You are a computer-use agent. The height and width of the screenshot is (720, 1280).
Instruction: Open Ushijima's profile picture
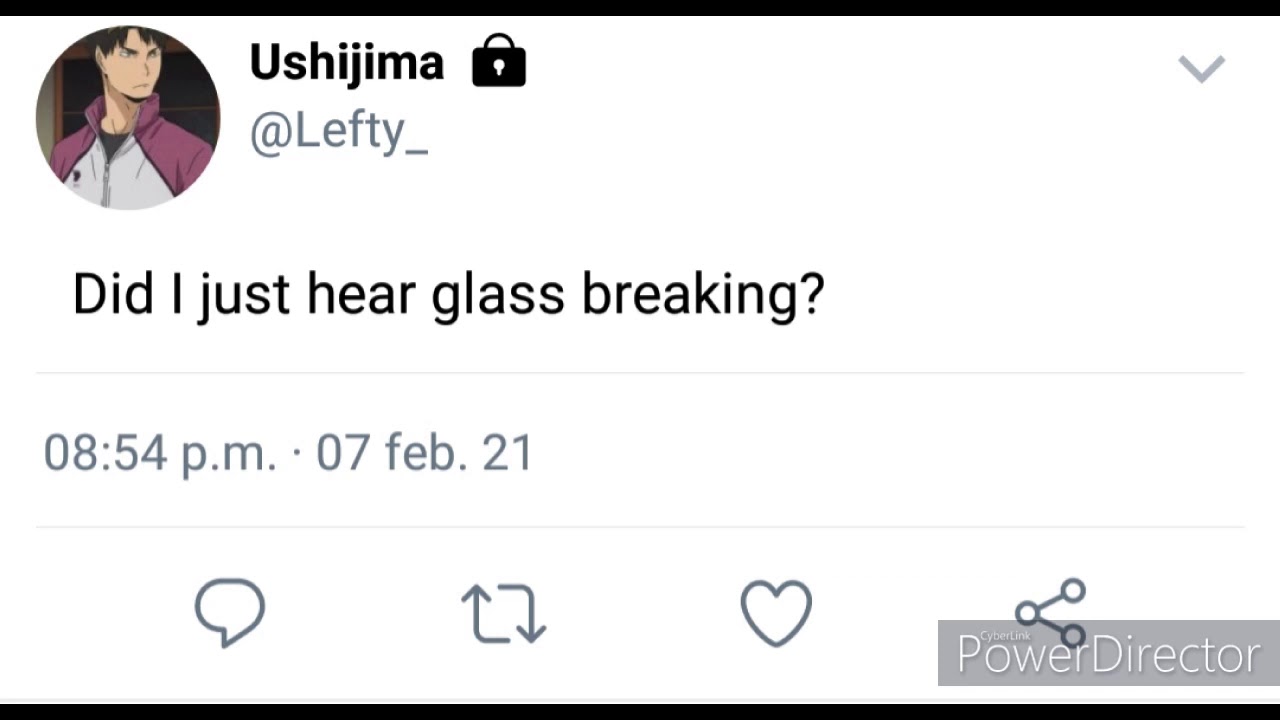(x=128, y=117)
